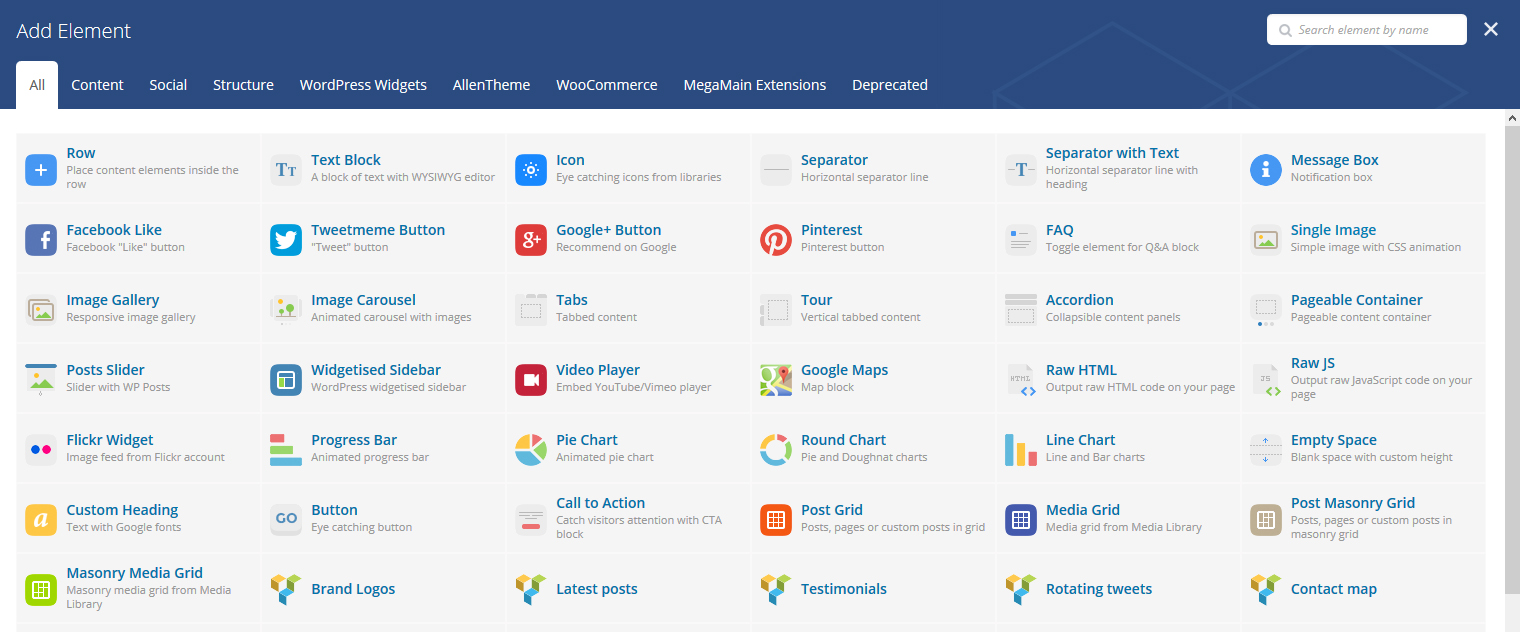Click the Pie Chart icon

coord(531,450)
